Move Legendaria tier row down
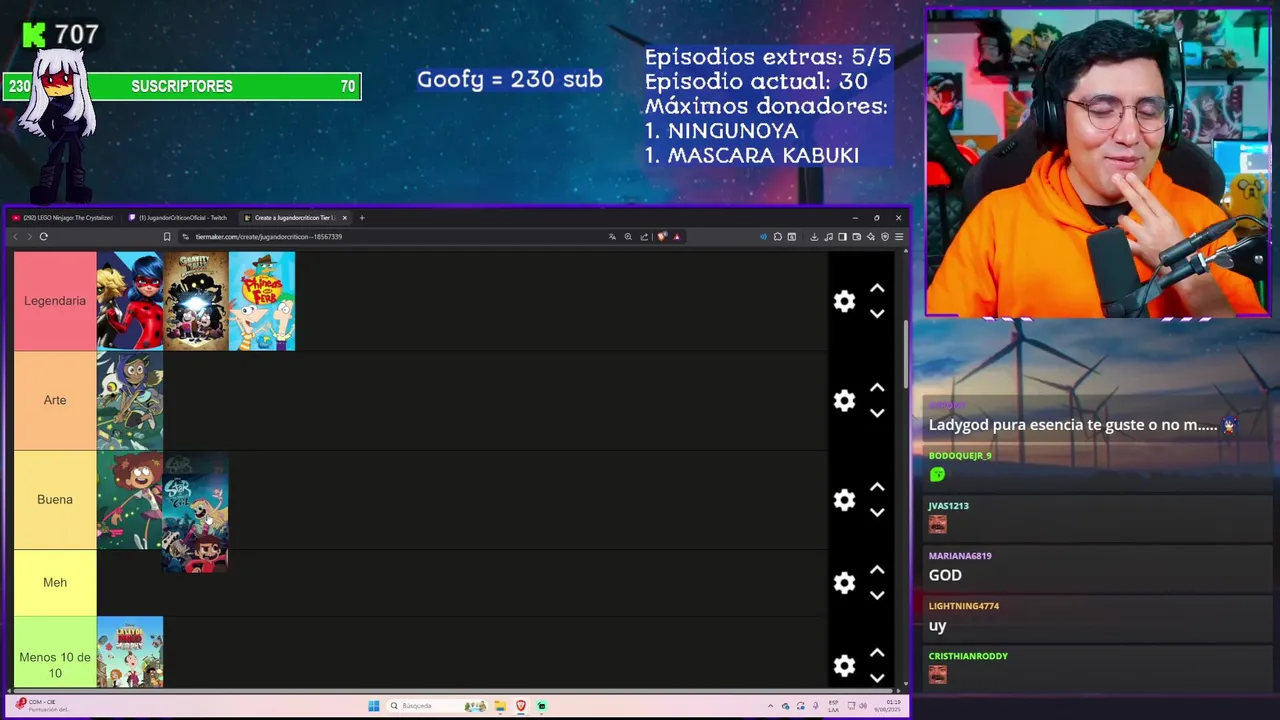 click(877, 313)
